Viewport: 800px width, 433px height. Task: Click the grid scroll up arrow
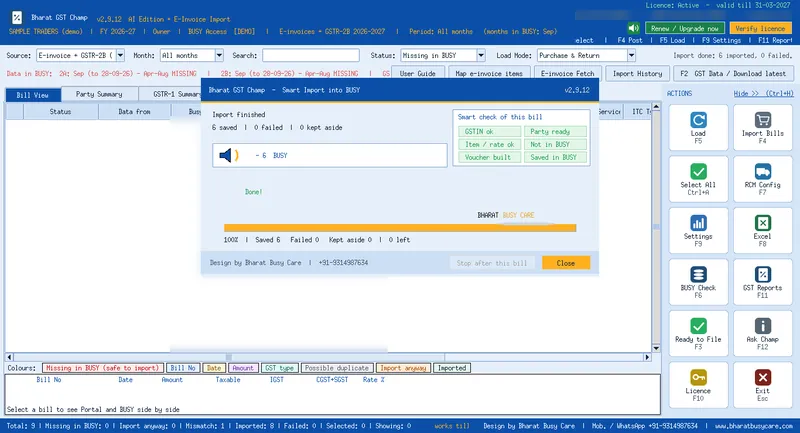(656, 106)
